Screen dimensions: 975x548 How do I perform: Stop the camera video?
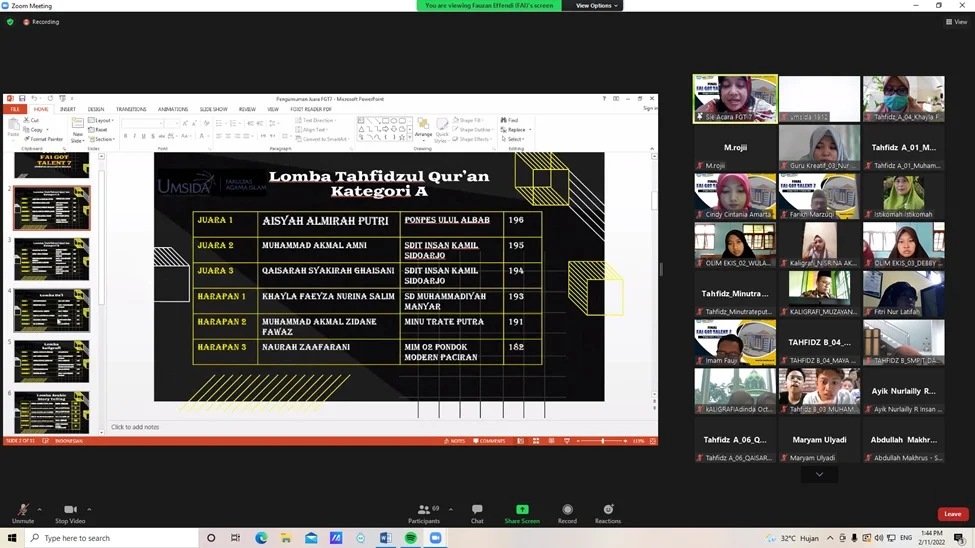coord(69,511)
